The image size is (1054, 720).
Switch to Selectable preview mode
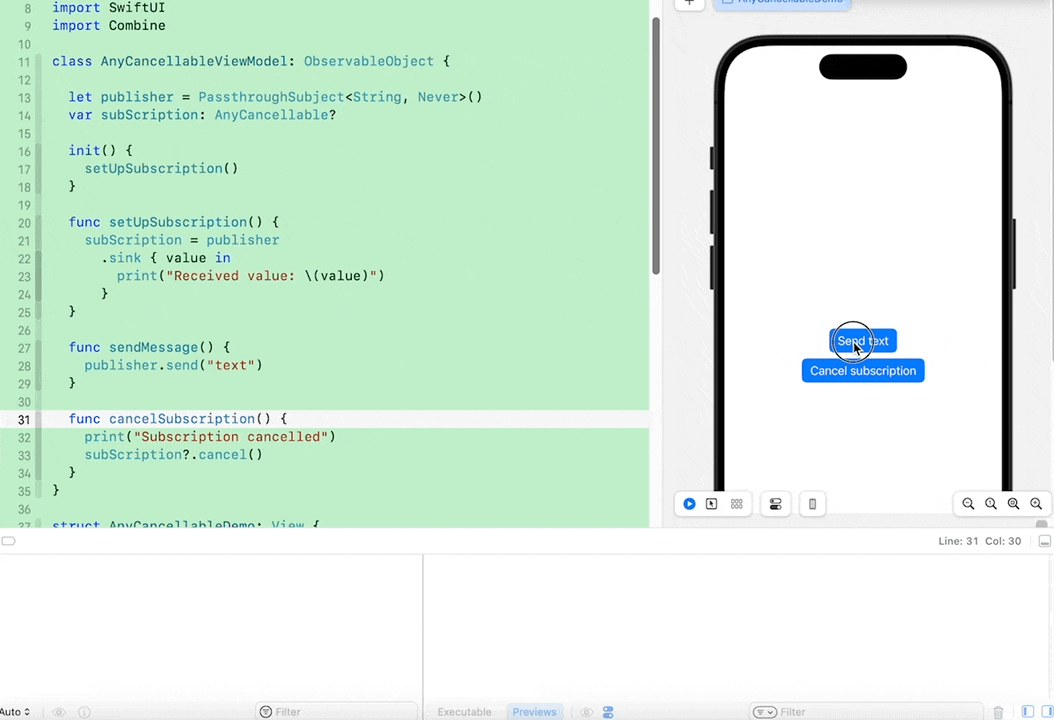pos(712,504)
